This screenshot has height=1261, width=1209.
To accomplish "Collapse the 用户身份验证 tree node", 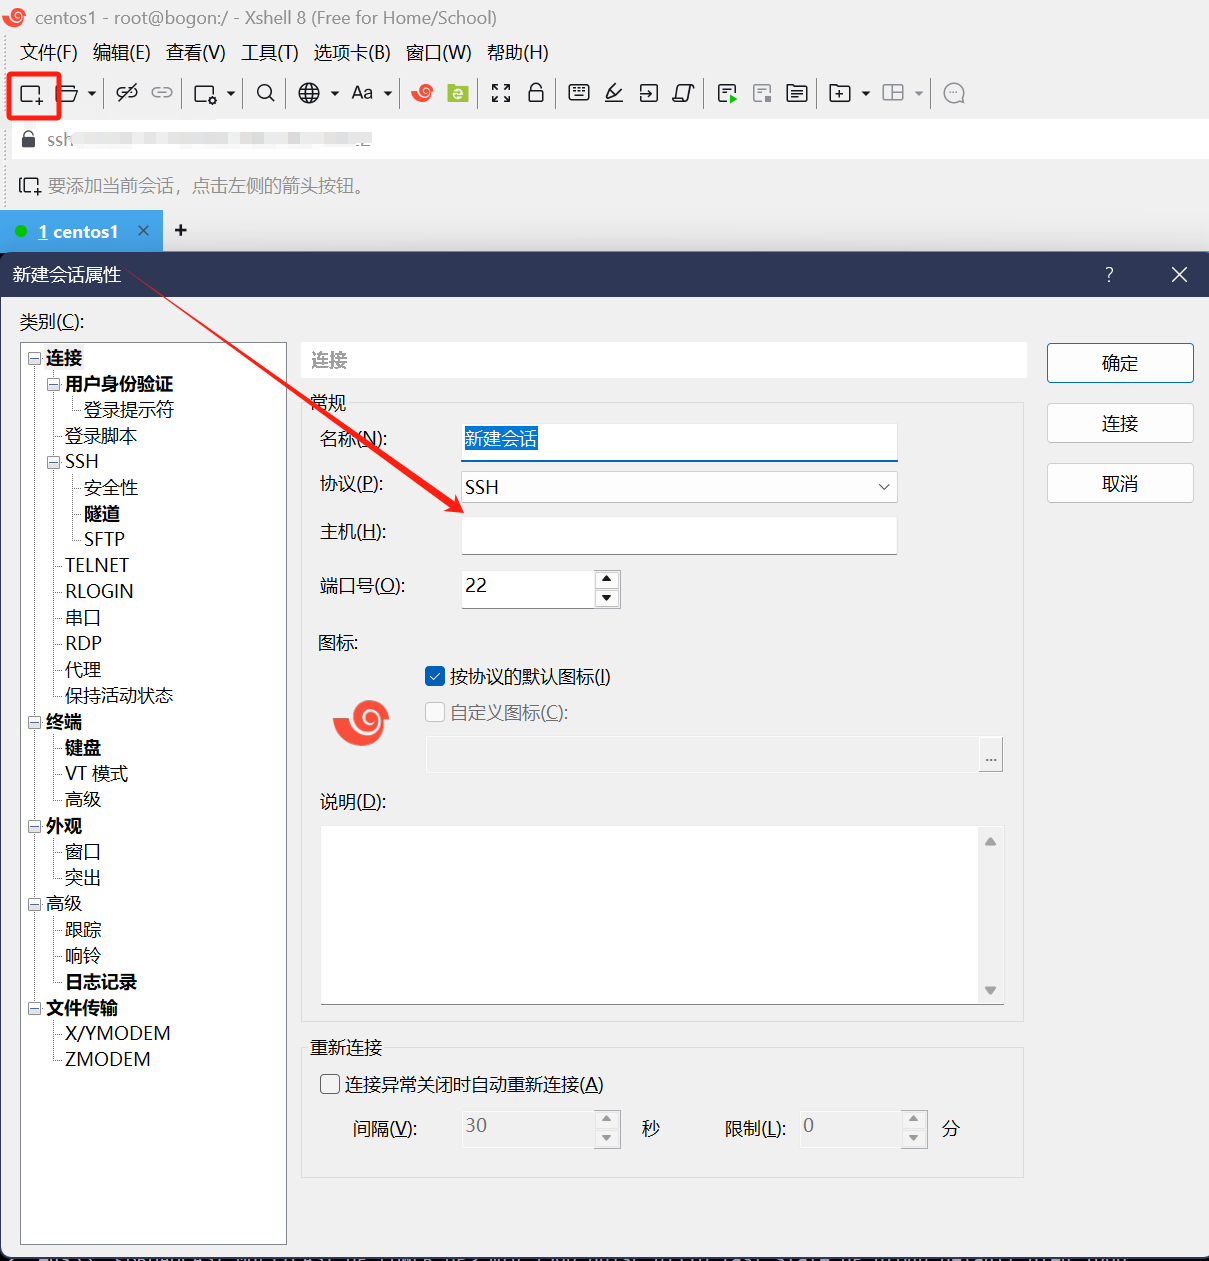I will pyautogui.click(x=54, y=384).
